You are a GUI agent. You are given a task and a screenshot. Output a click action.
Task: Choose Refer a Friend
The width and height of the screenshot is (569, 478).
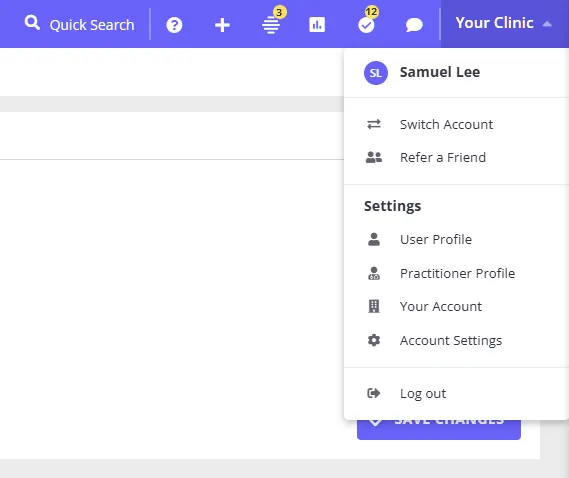443,158
